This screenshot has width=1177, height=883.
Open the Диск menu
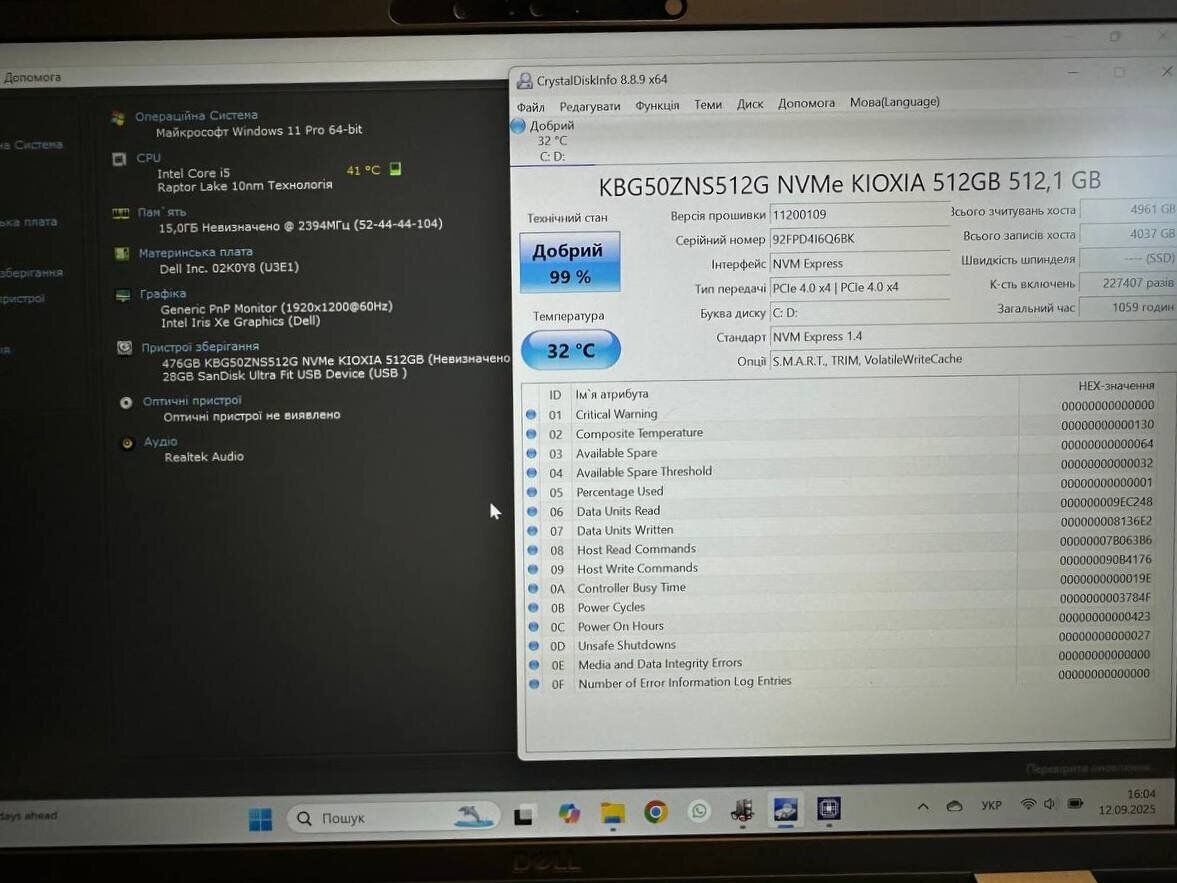pyautogui.click(x=750, y=104)
